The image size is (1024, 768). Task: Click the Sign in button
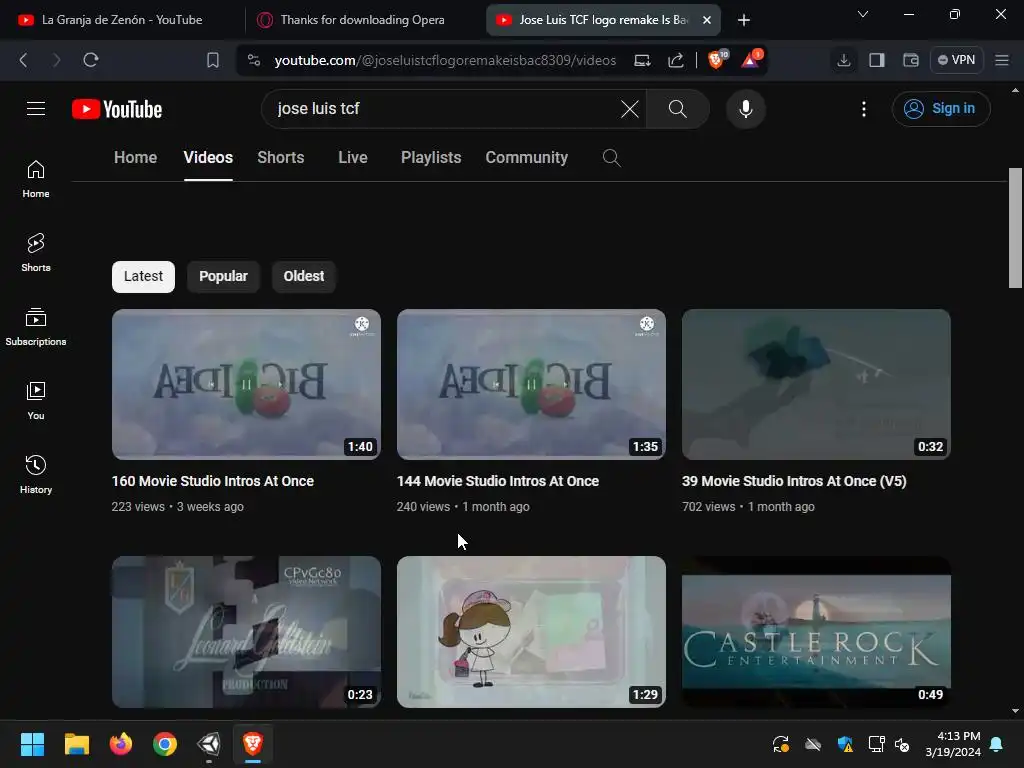[940, 108]
